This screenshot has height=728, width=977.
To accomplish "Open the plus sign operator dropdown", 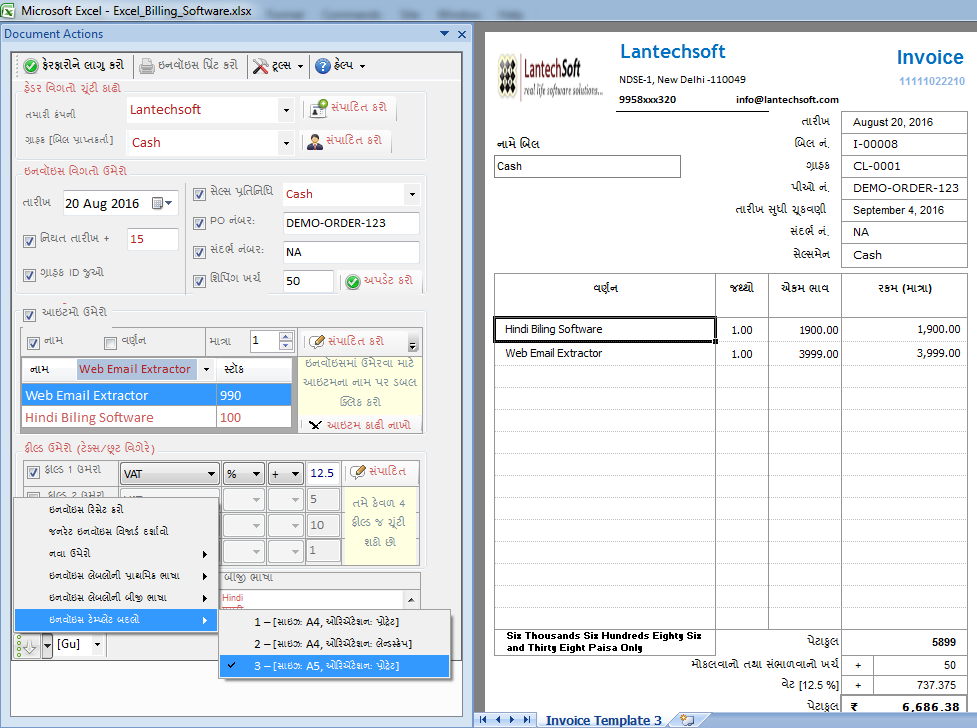I will pyautogui.click(x=295, y=474).
